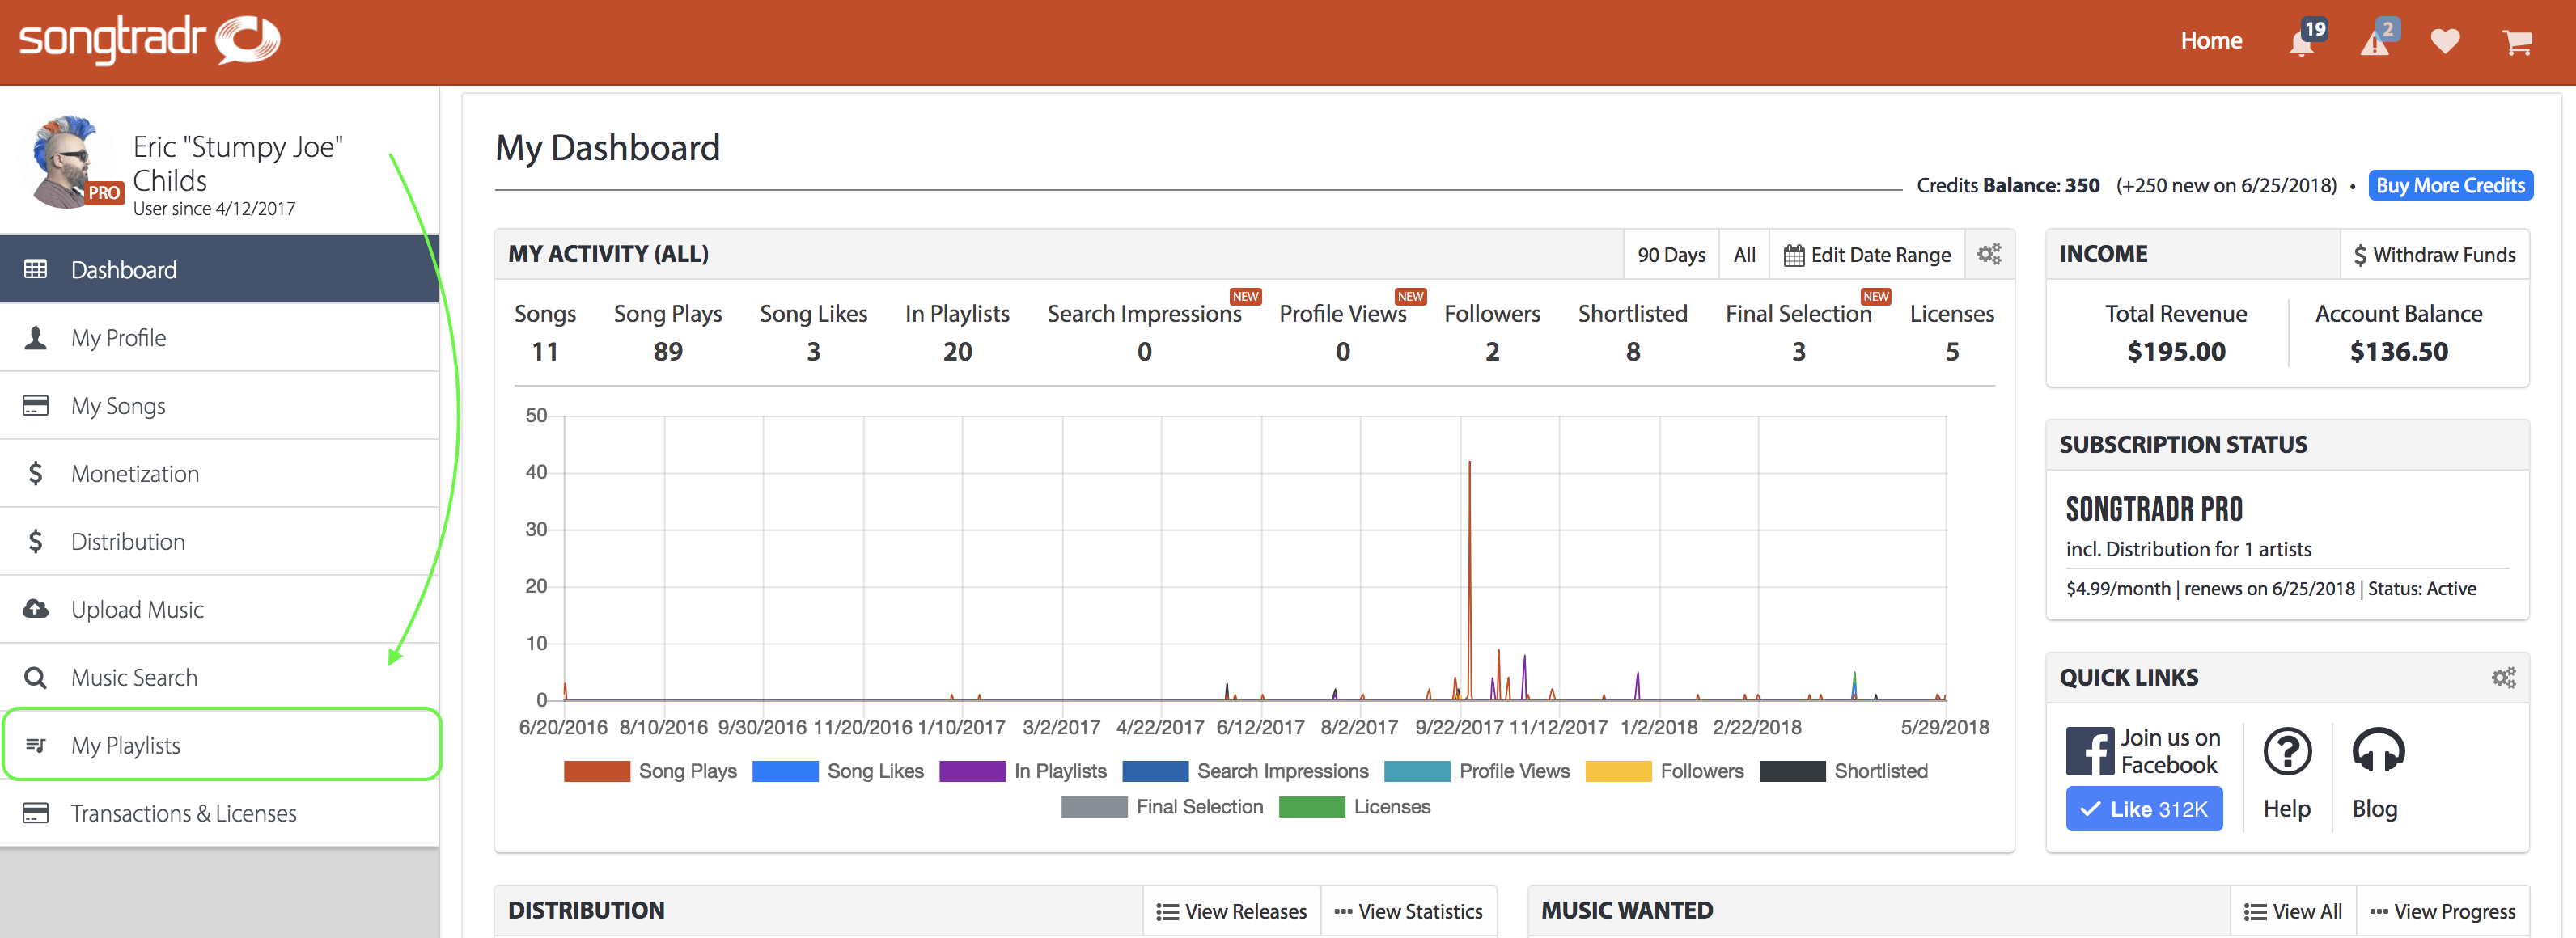Click the Songs stat 11
The height and width of the screenshot is (938, 2576).
coord(544,351)
